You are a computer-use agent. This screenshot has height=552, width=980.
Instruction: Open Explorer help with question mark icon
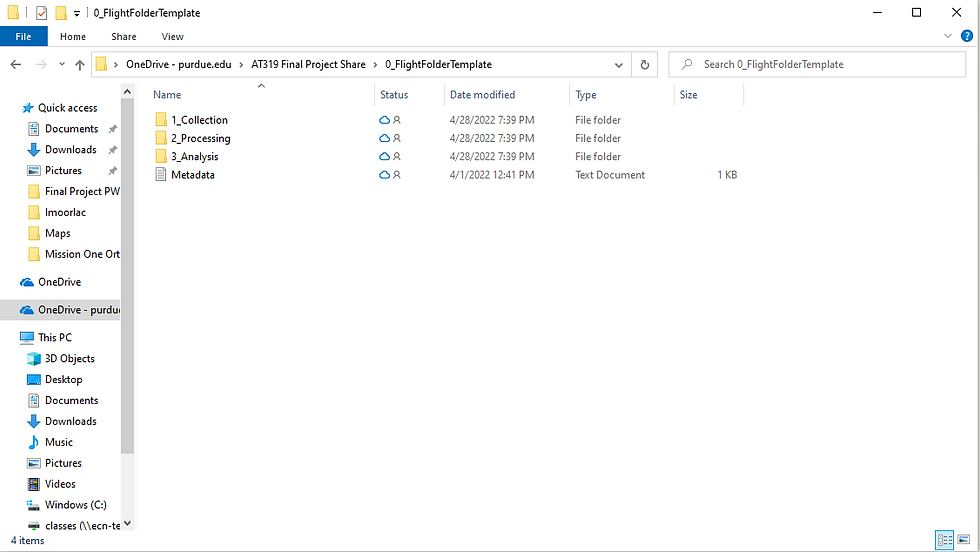[x=967, y=36]
